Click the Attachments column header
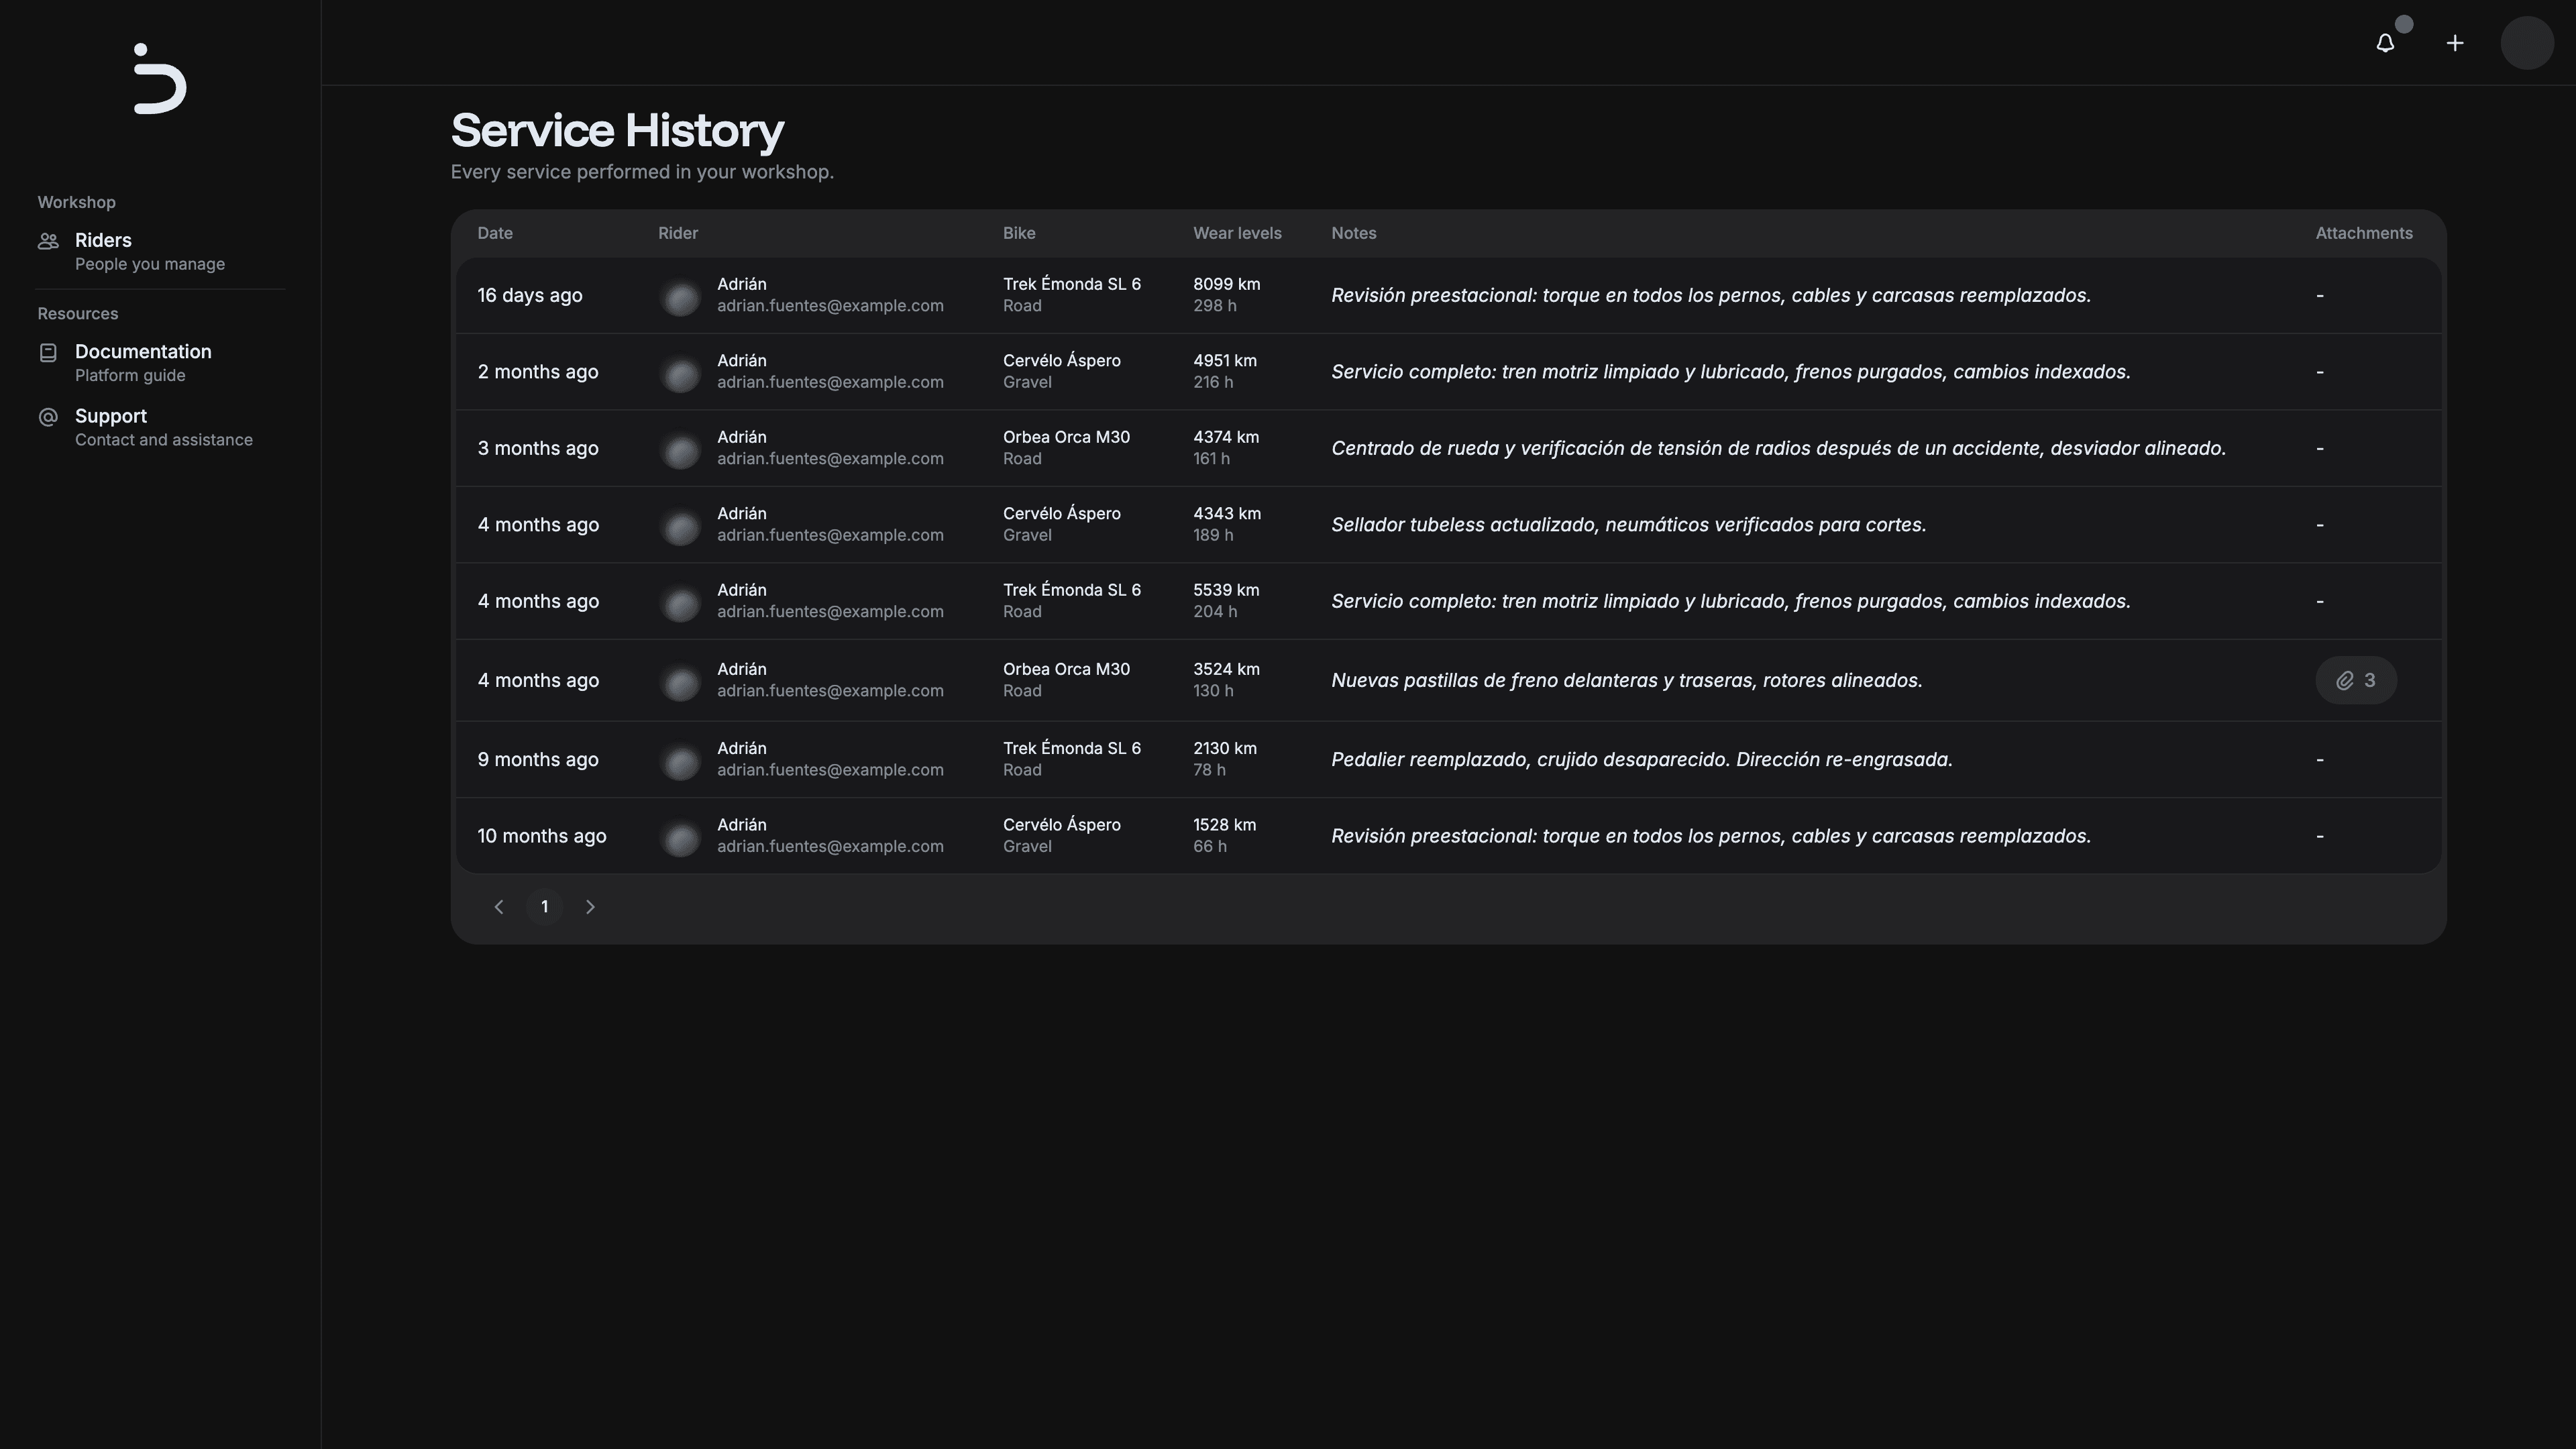The height and width of the screenshot is (1449, 2576). pos(2364,233)
